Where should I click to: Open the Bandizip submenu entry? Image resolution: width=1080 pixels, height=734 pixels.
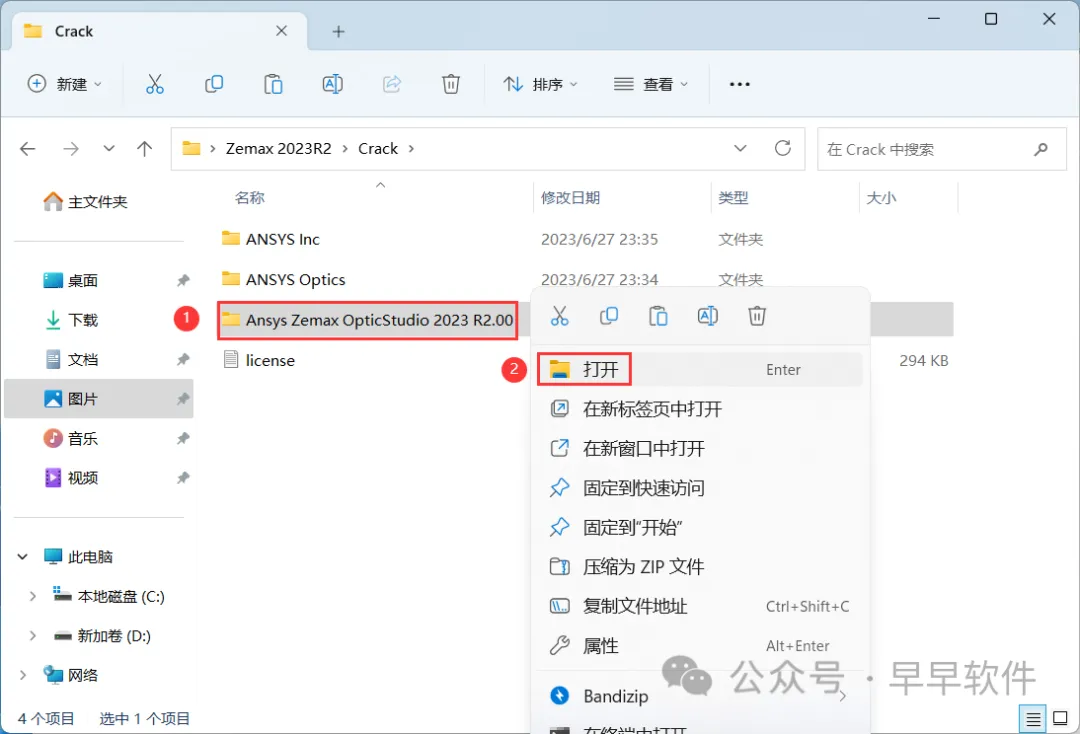pos(700,696)
